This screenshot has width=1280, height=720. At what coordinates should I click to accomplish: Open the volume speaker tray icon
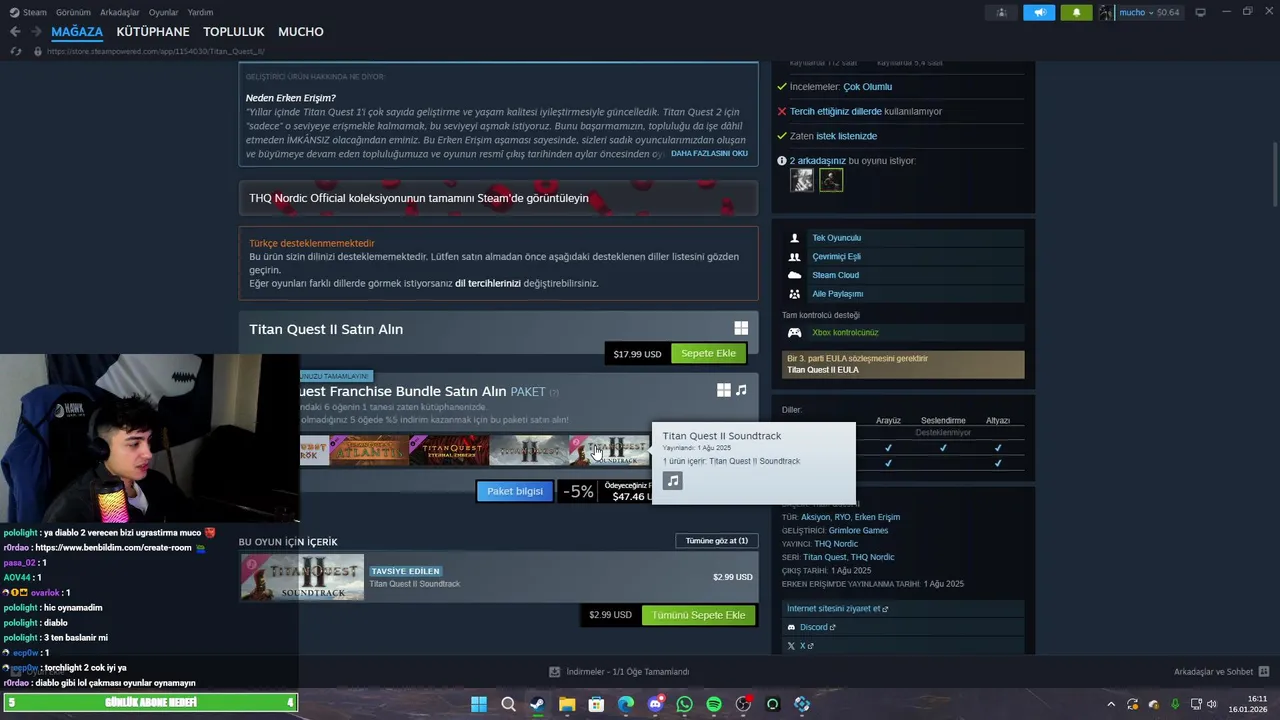pyautogui.click(x=1212, y=704)
